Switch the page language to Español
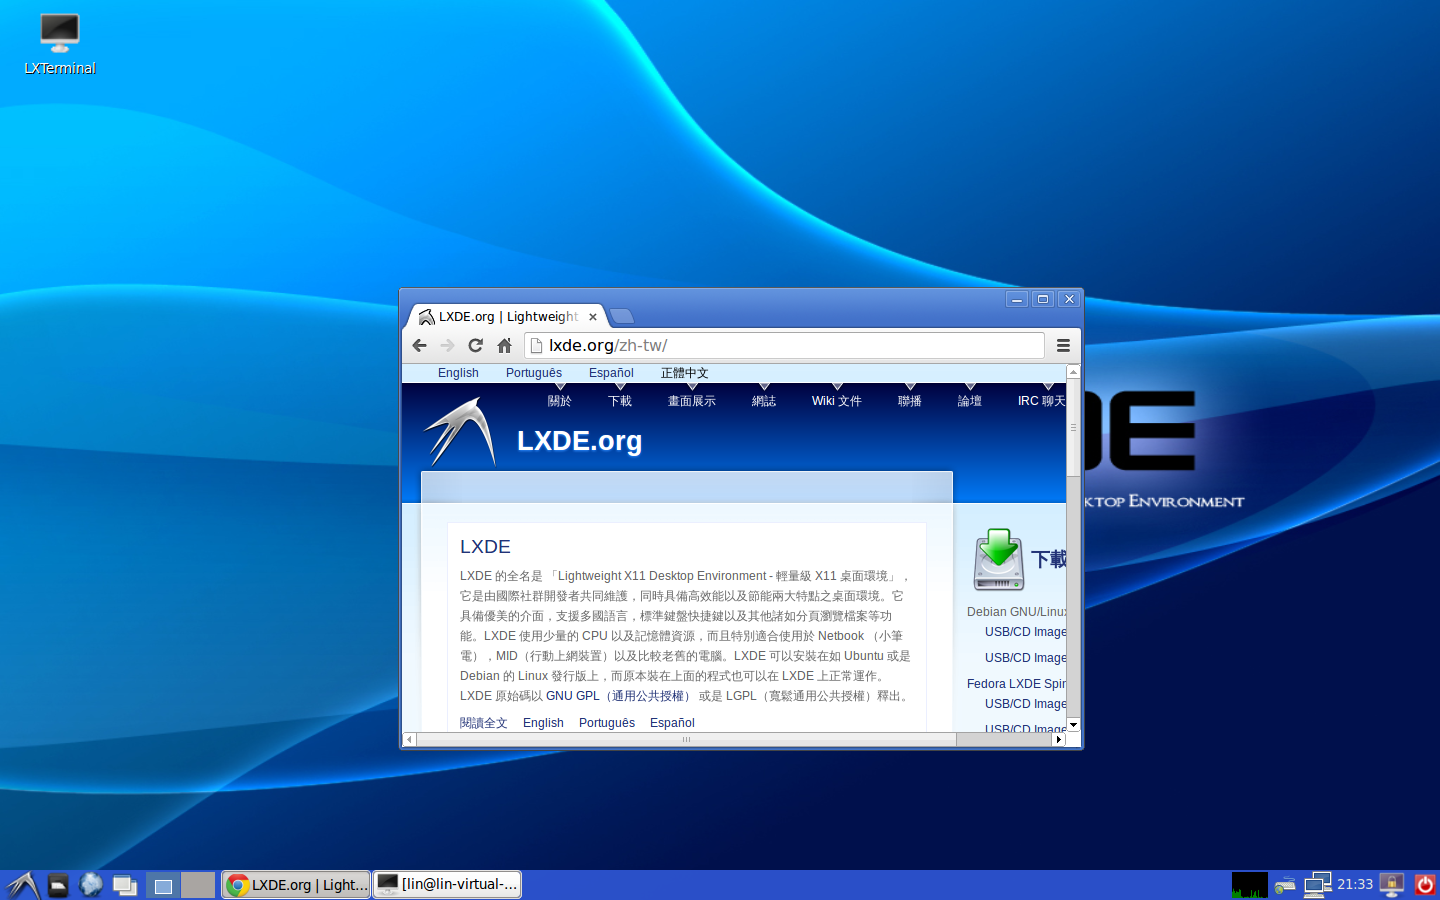Image resolution: width=1440 pixels, height=900 pixels. click(611, 372)
